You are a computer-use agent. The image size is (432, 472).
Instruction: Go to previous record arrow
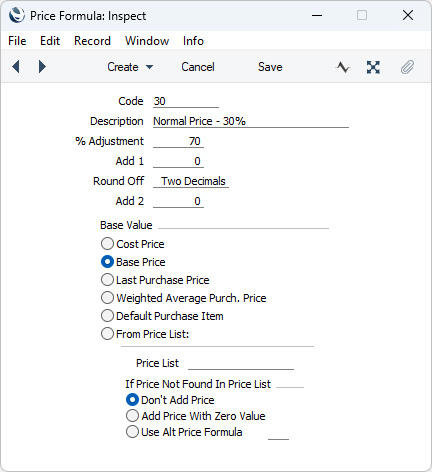click(x=16, y=67)
